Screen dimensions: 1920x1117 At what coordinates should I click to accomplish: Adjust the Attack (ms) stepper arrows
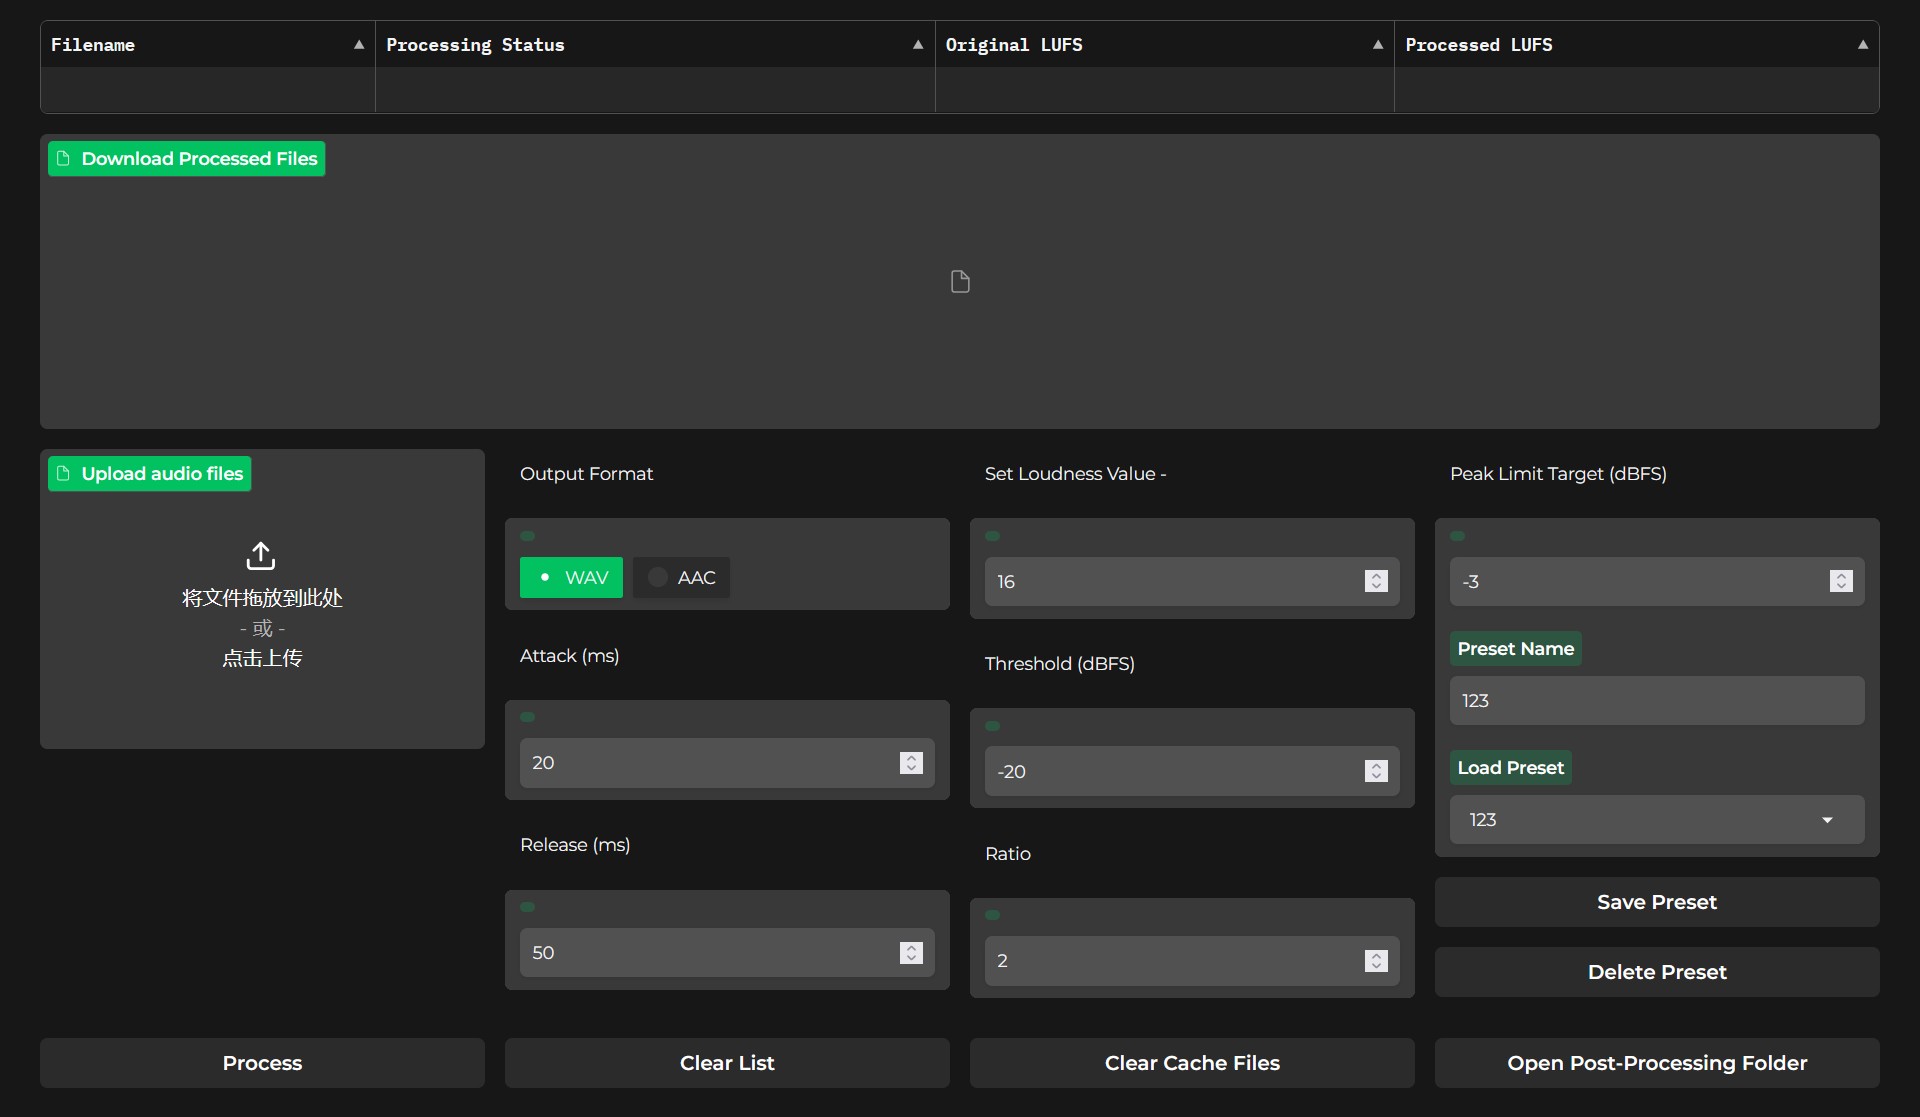click(911, 763)
